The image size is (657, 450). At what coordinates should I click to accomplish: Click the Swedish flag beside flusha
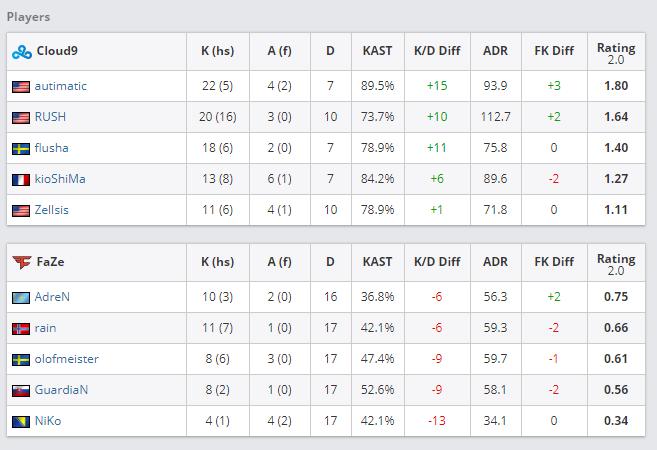21,148
